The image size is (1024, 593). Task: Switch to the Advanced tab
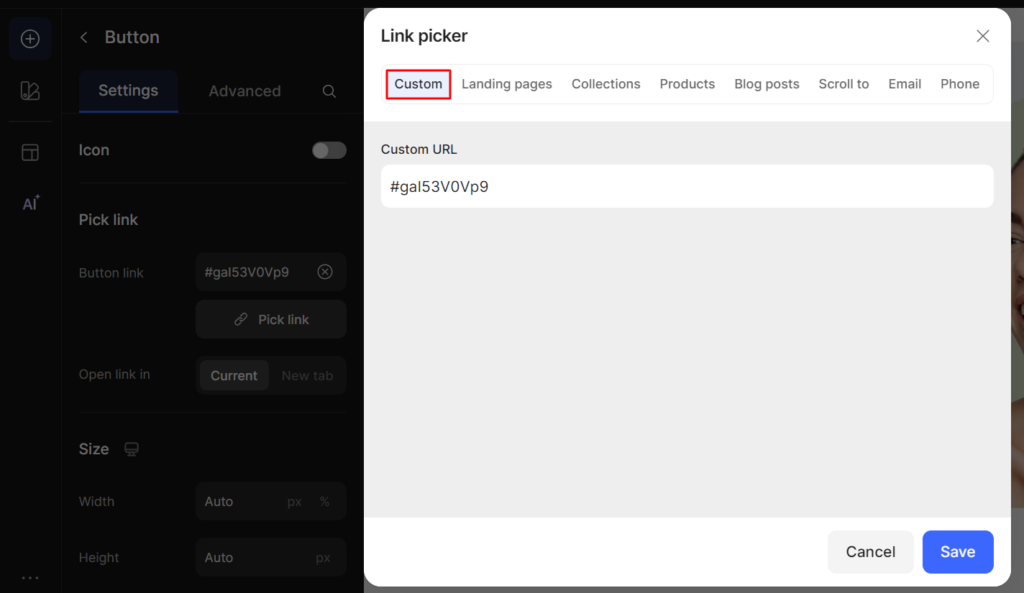(x=244, y=91)
